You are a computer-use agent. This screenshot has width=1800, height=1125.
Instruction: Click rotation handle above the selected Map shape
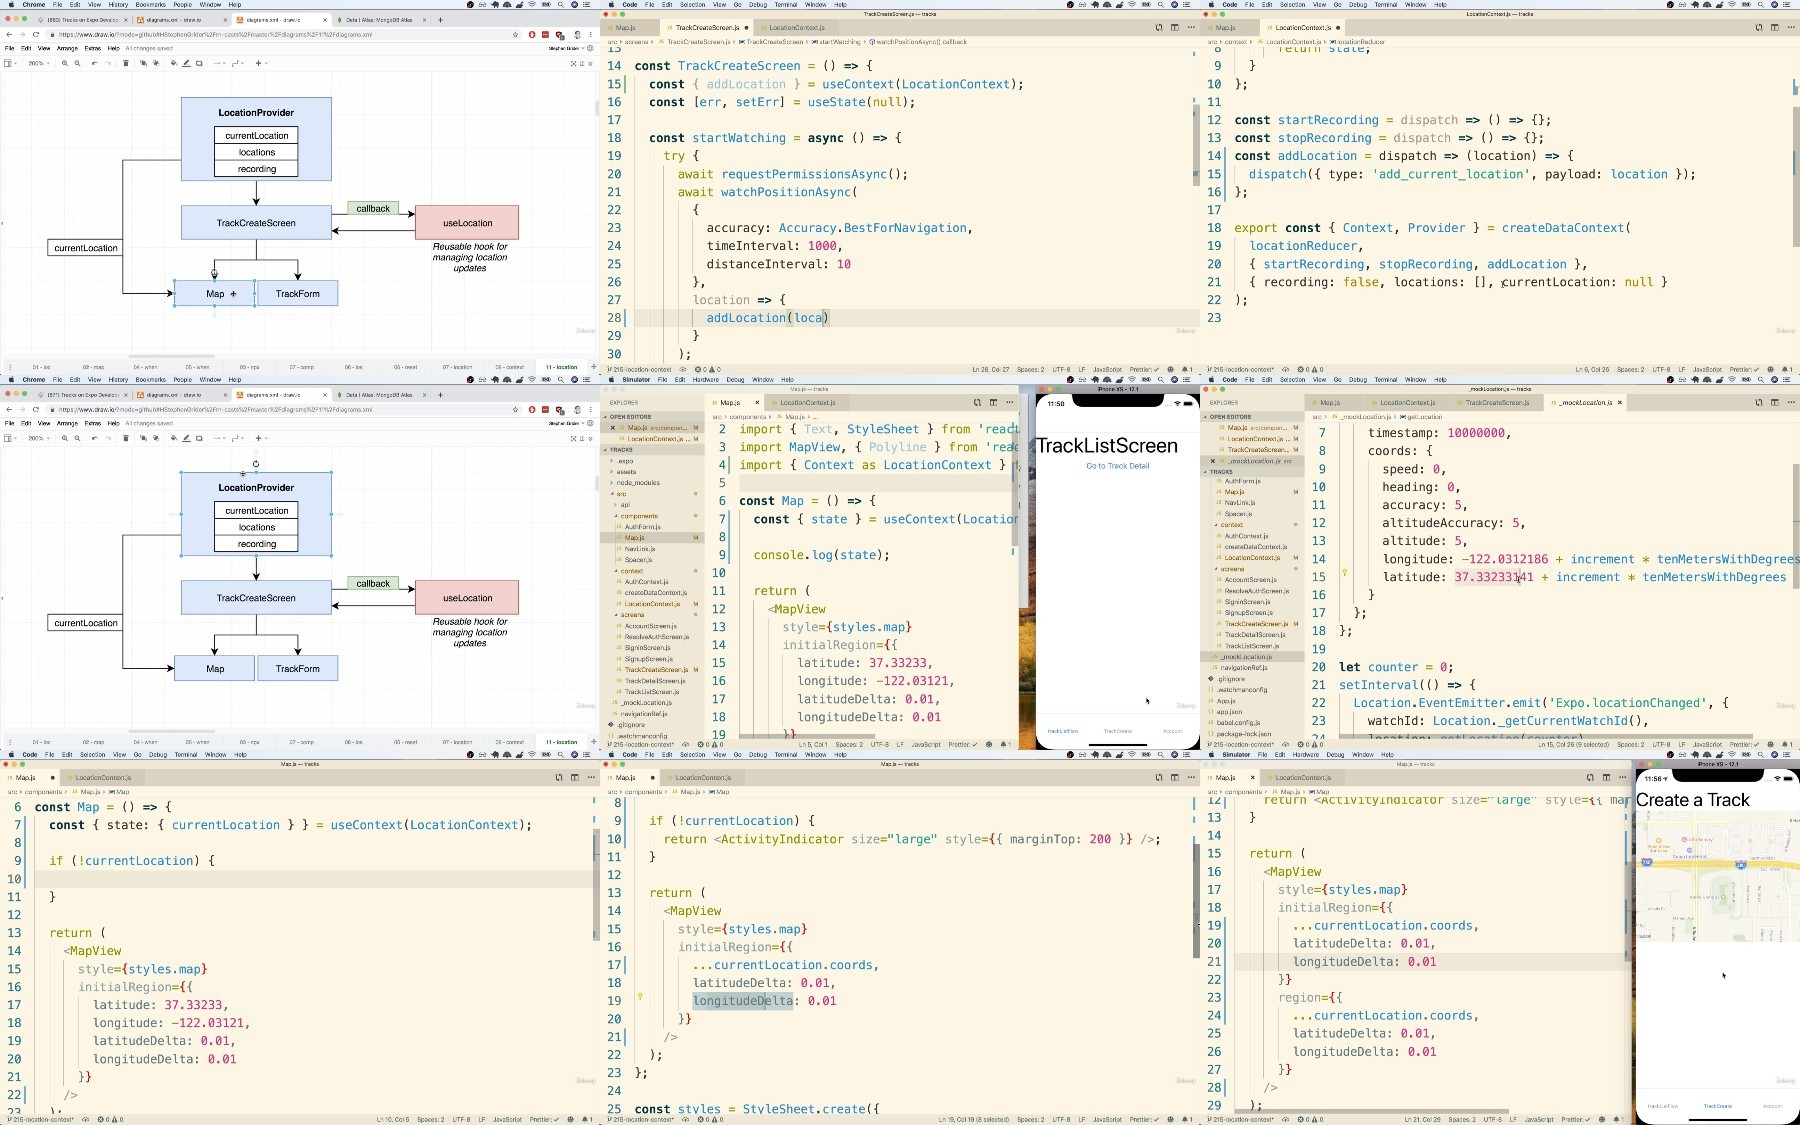point(214,272)
